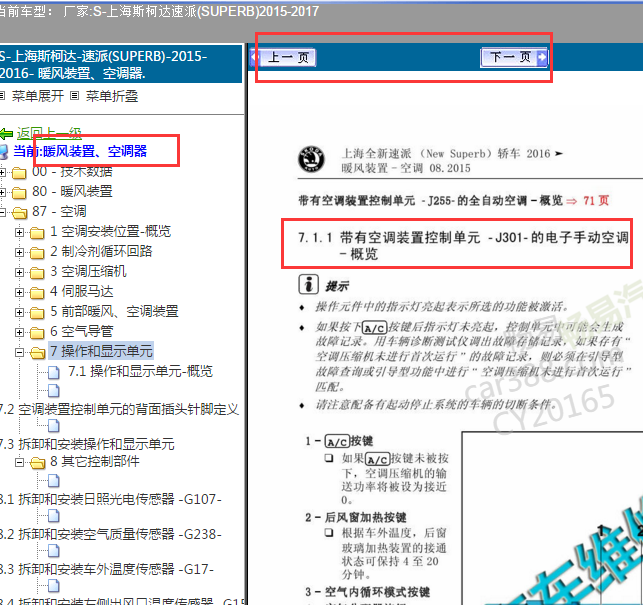Click folder icon of 4 伺服马达

pos(37,293)
